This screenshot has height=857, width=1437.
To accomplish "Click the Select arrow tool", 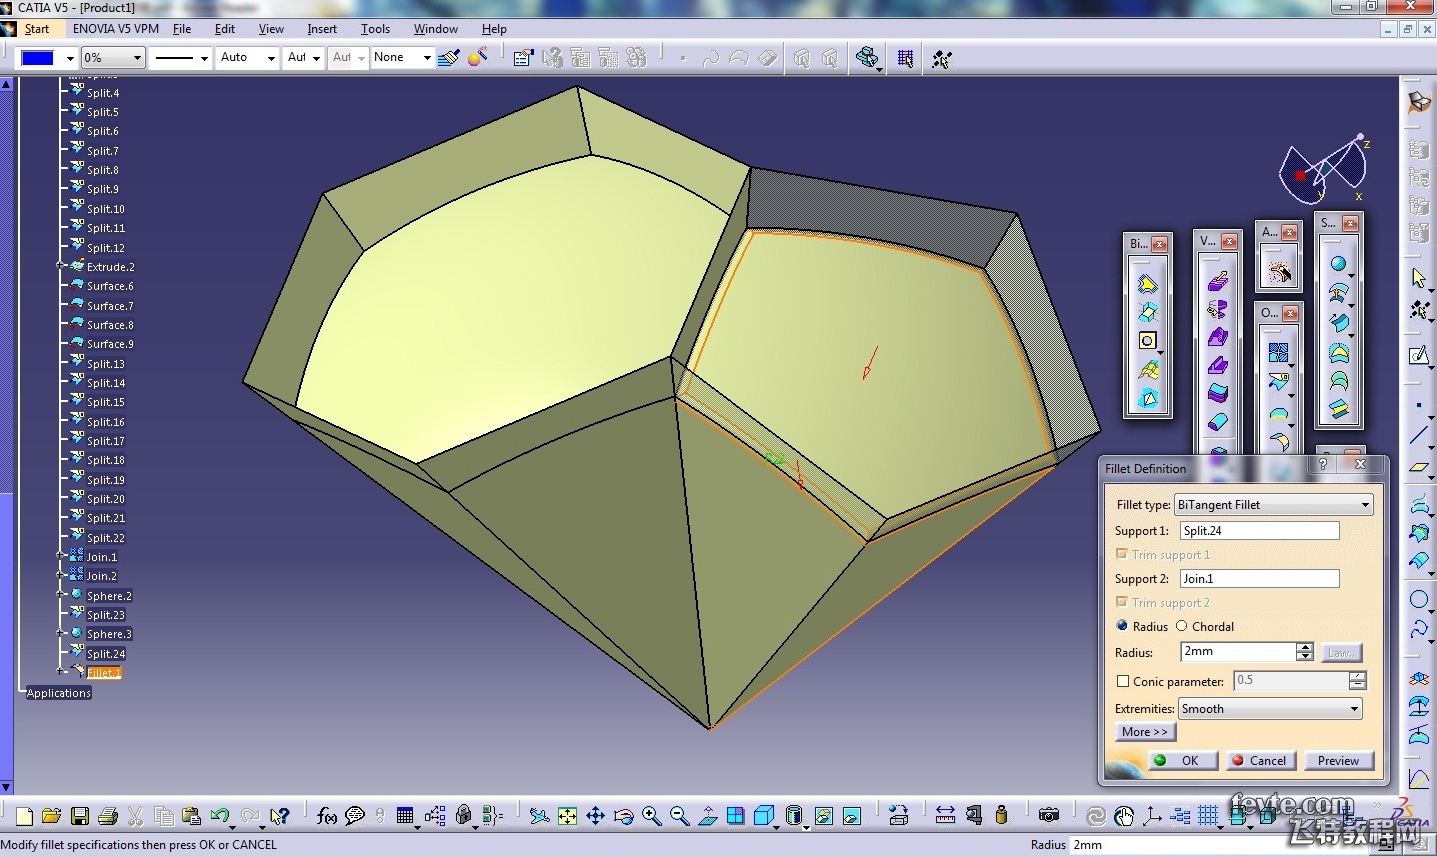I will coord(1419,278).
